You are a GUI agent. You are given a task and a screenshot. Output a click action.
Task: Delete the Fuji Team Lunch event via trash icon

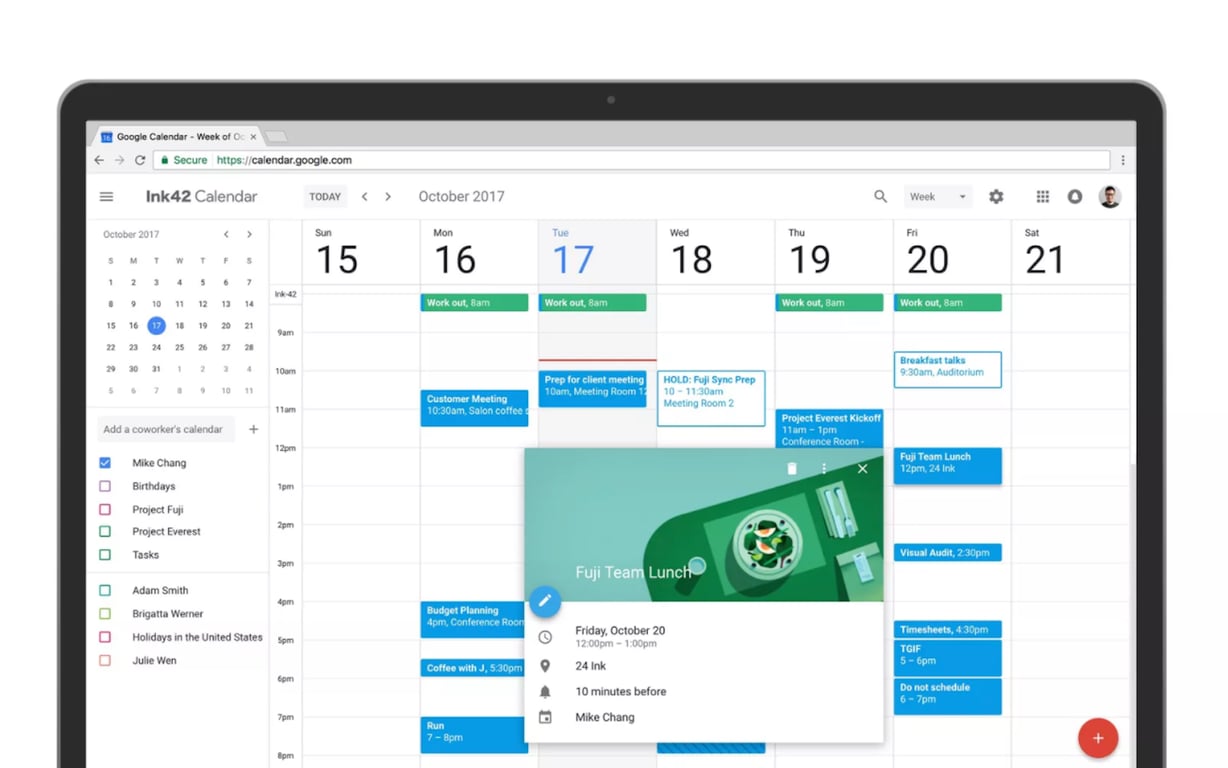(791, 468)
